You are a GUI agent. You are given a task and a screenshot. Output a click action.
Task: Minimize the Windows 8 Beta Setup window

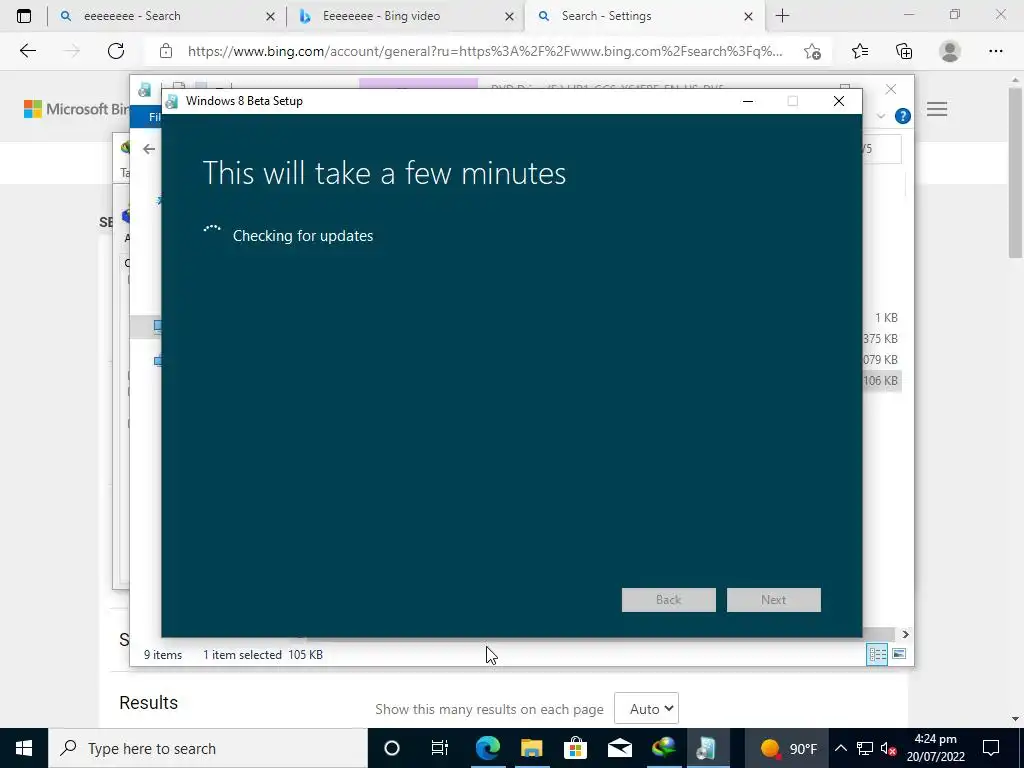click(x=748, y=101)
